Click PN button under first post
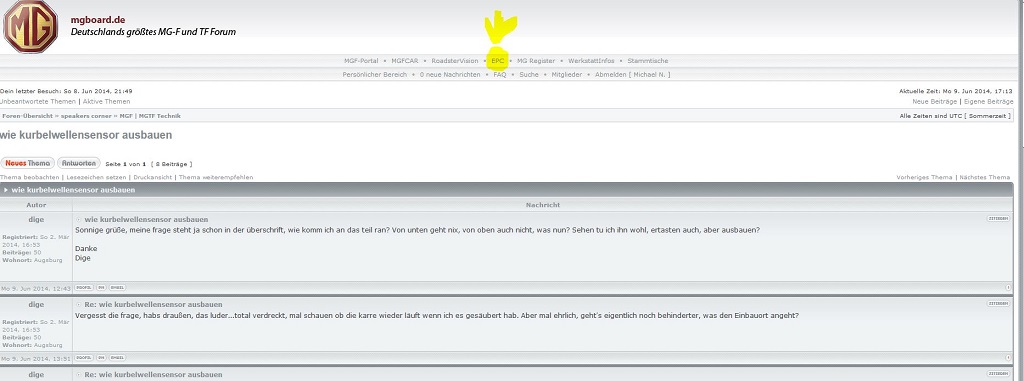1024x381 pixels. click(x=101, y=288)
